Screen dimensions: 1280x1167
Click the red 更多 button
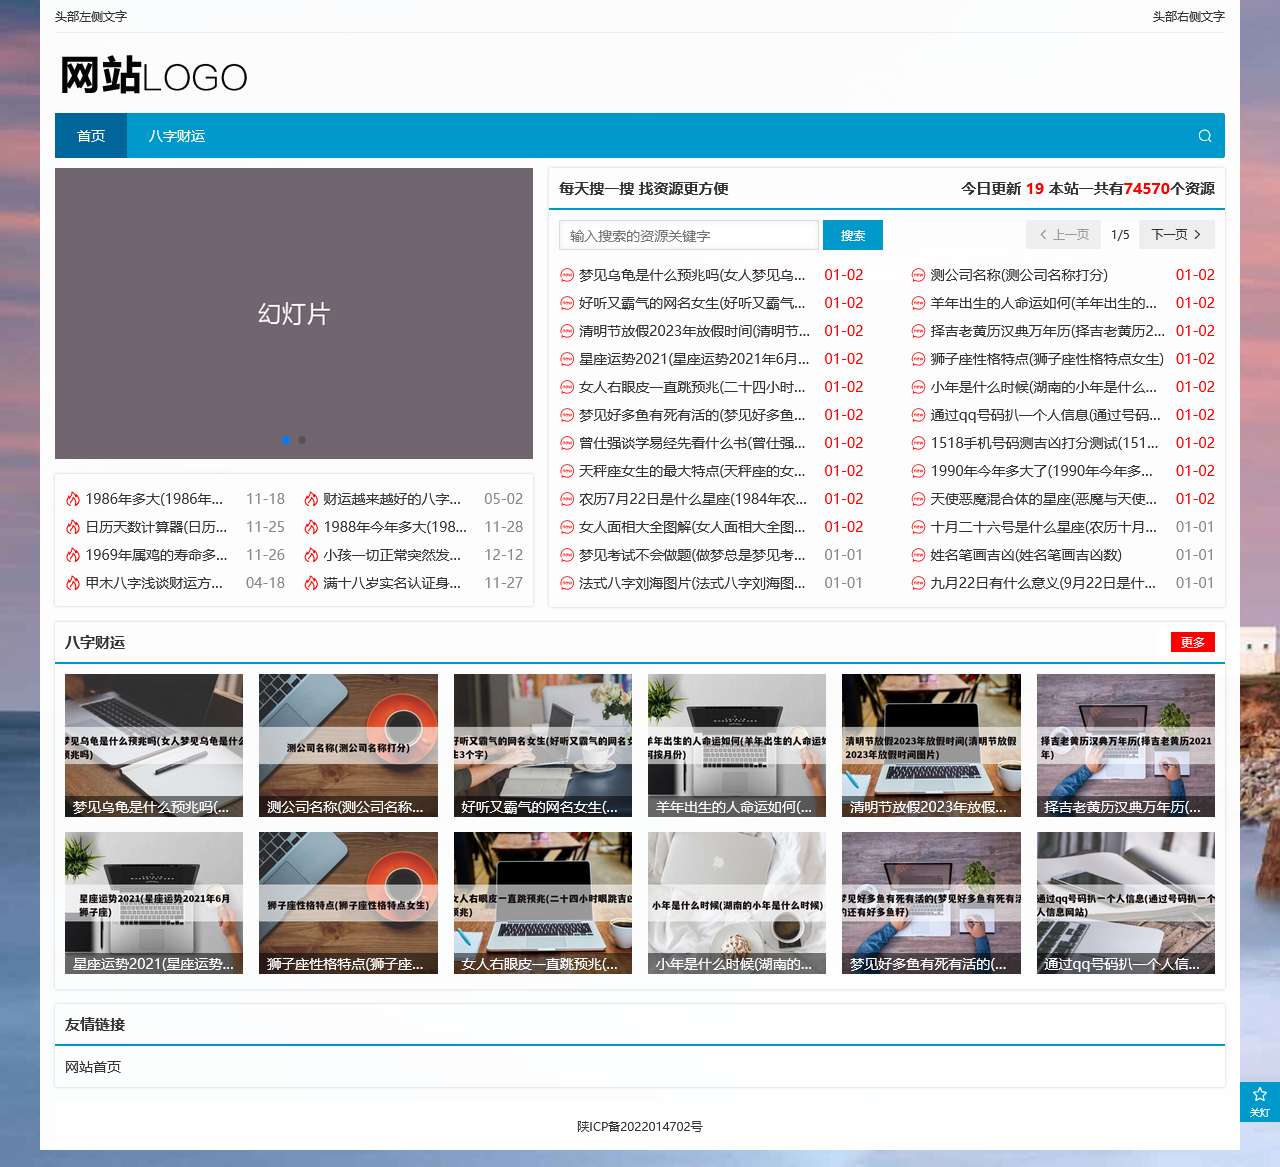(1193, 642)
